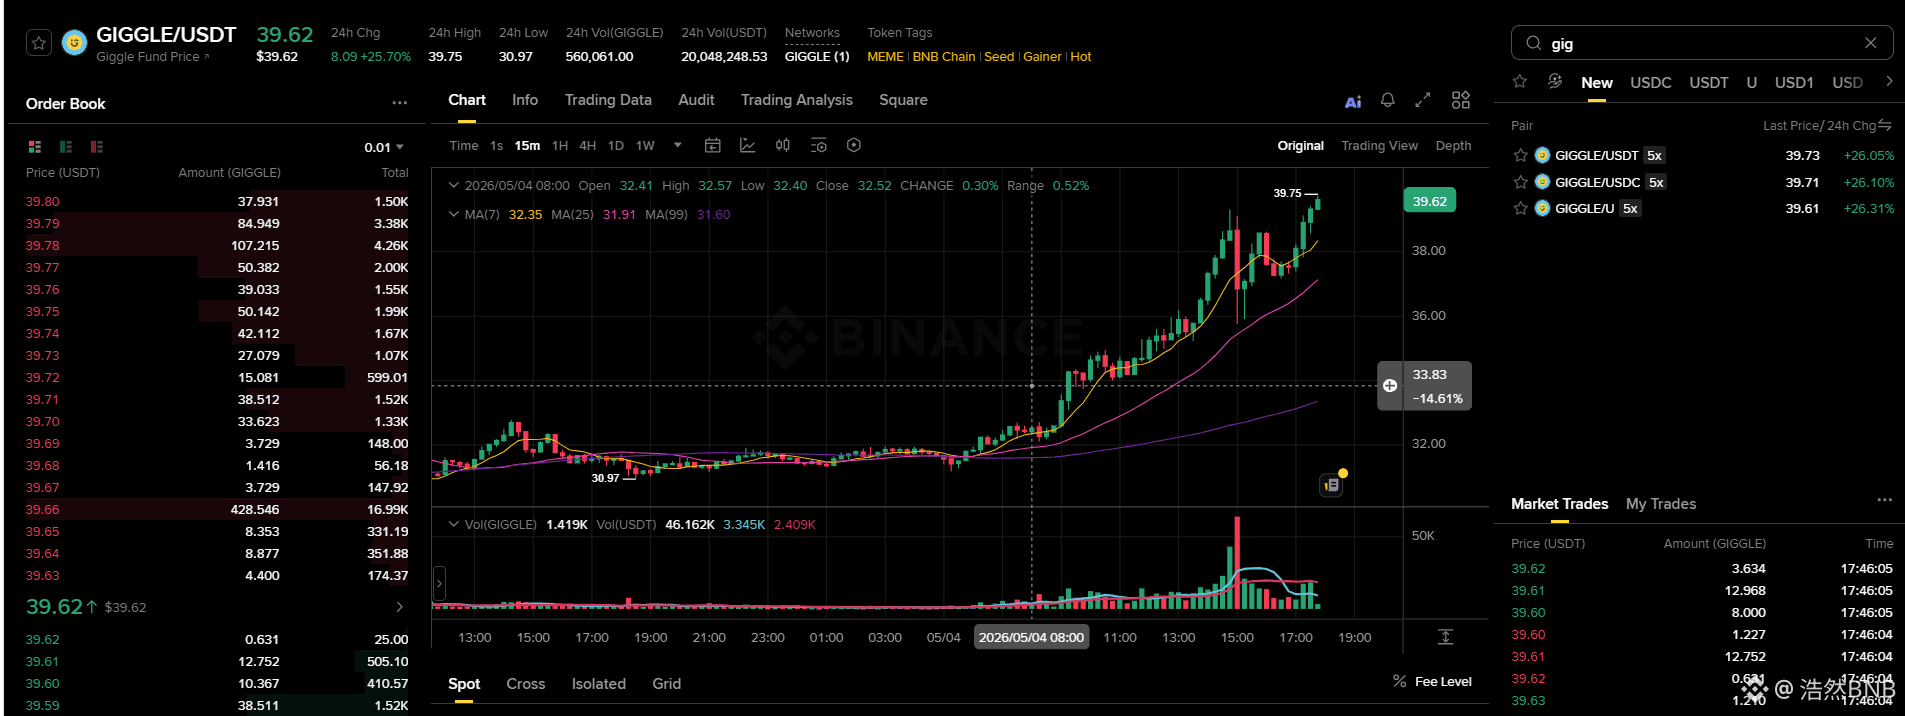Expand volume panel side arrow handle
This screenshot has width=1905, height=716.
tap(439, 583)
